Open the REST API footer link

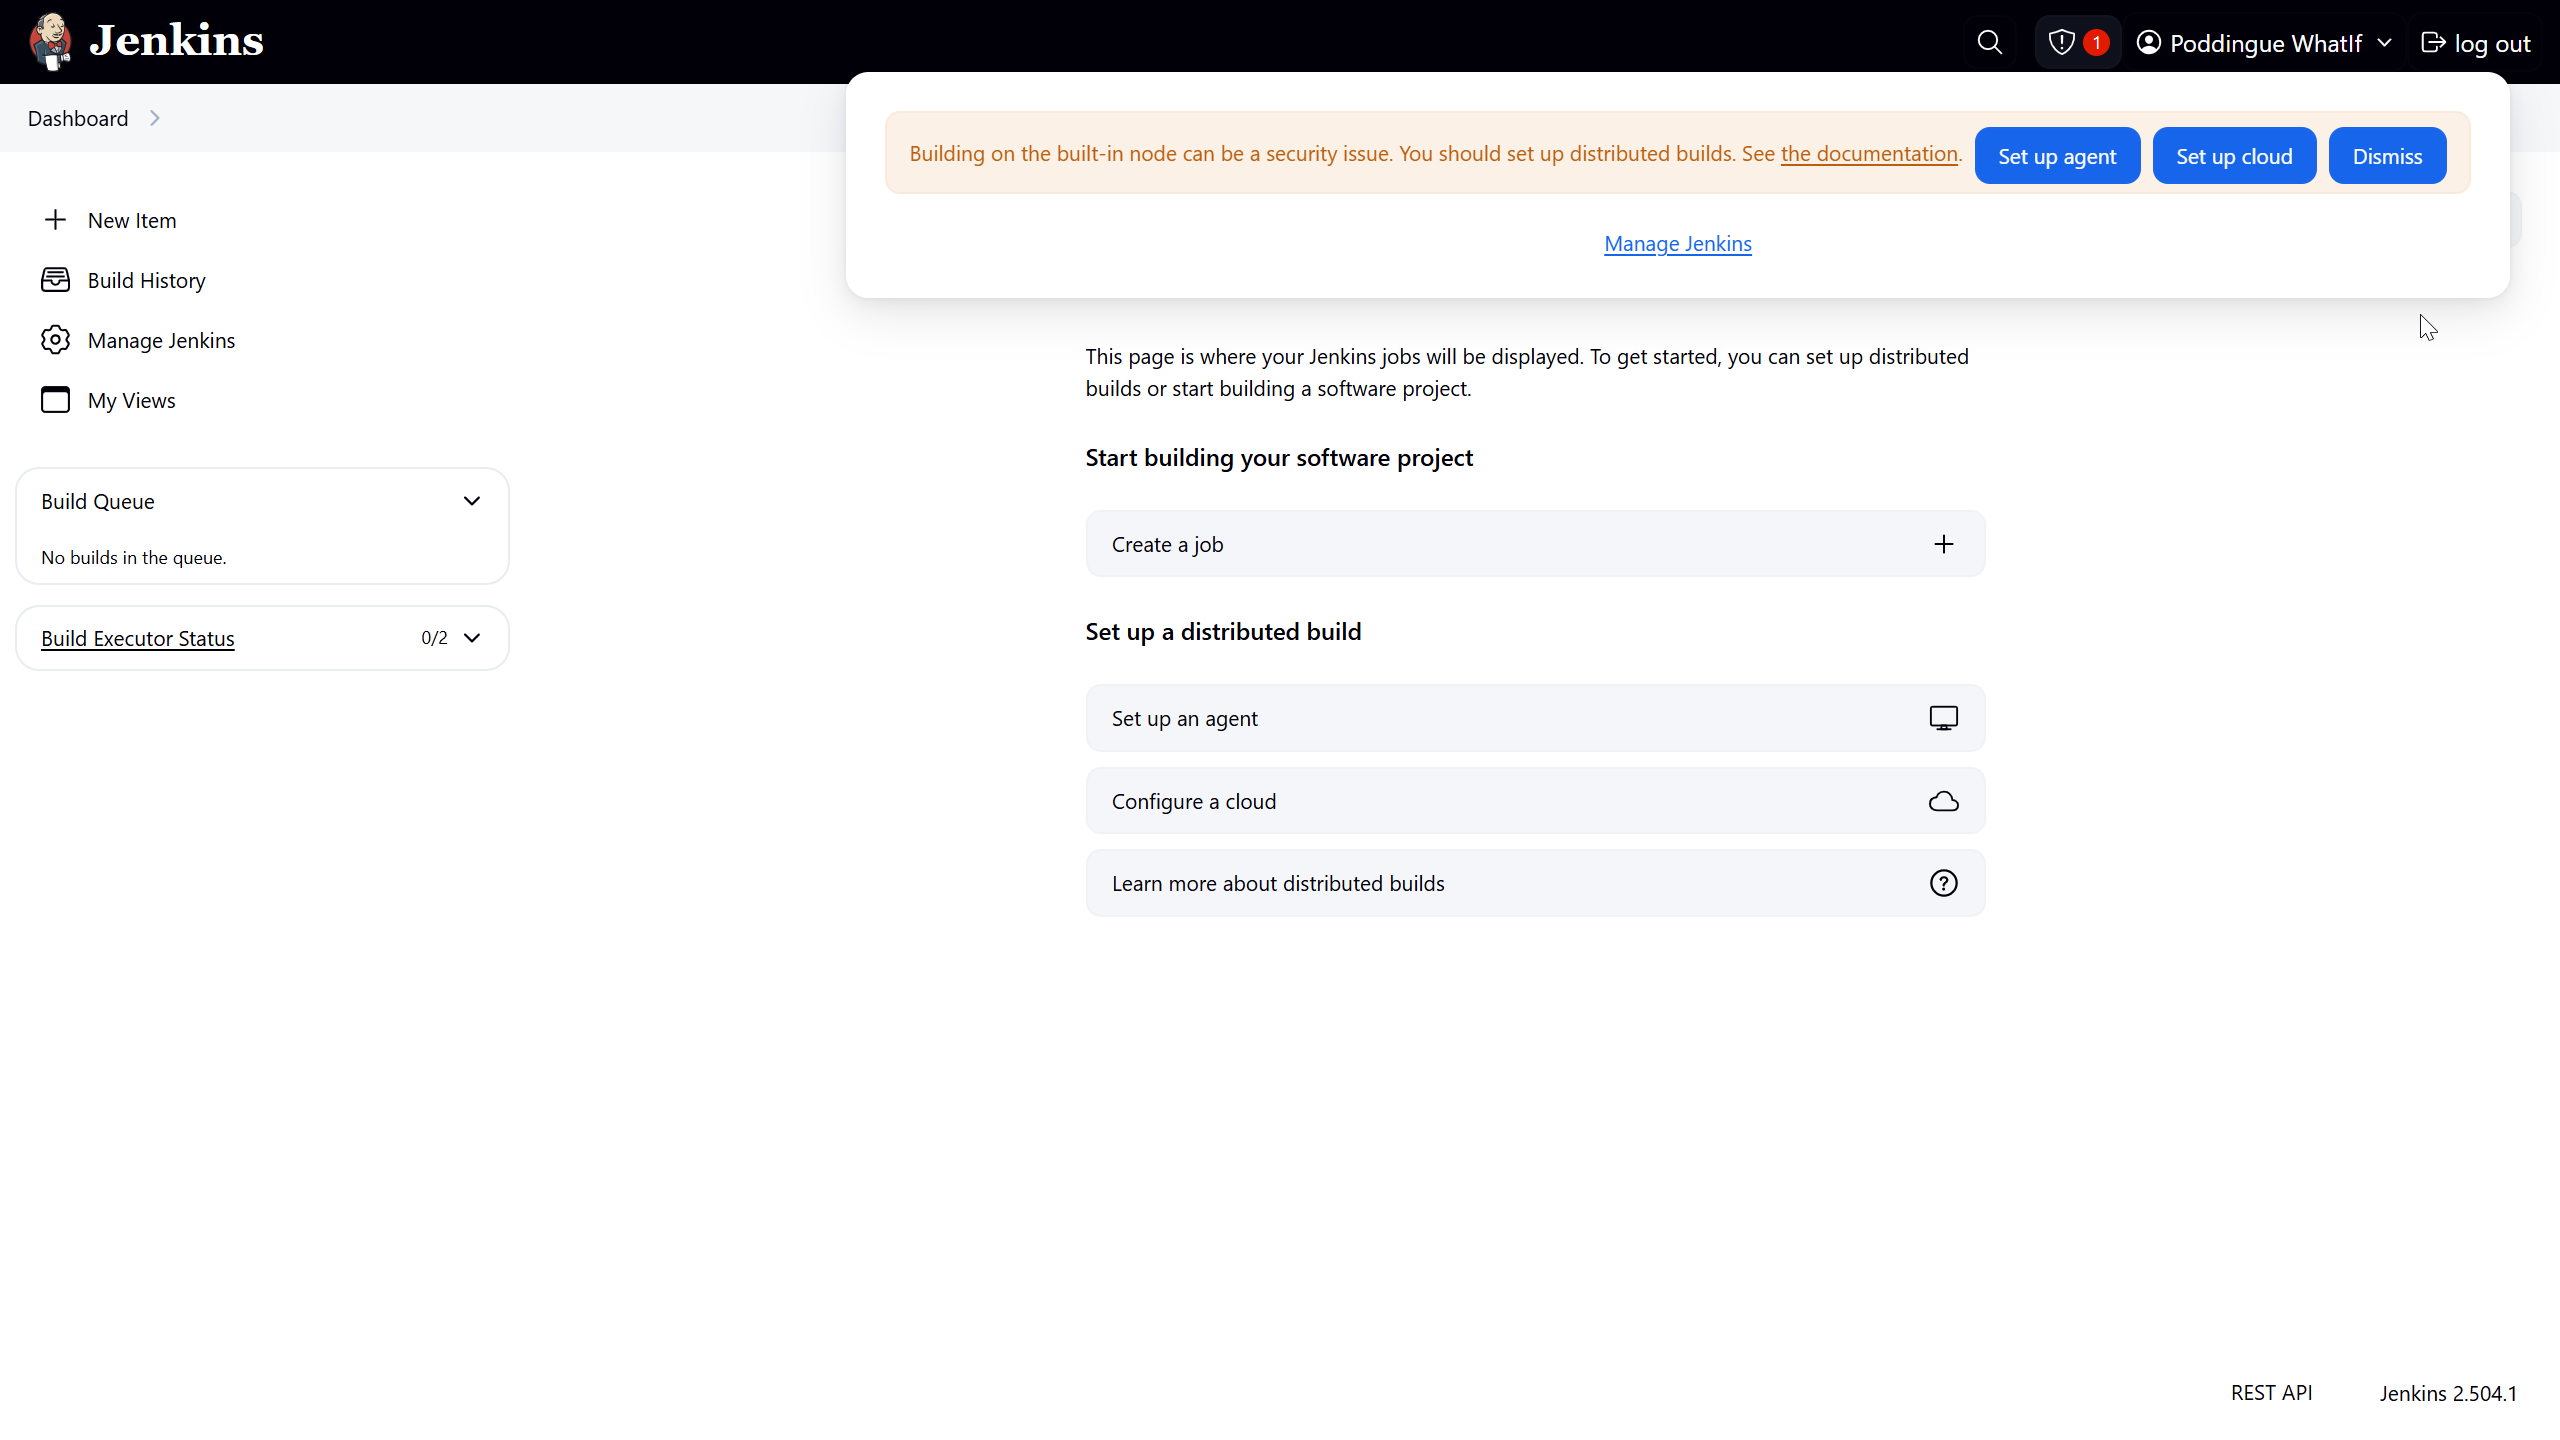pyautogui.click(x=2271, y=1393)
